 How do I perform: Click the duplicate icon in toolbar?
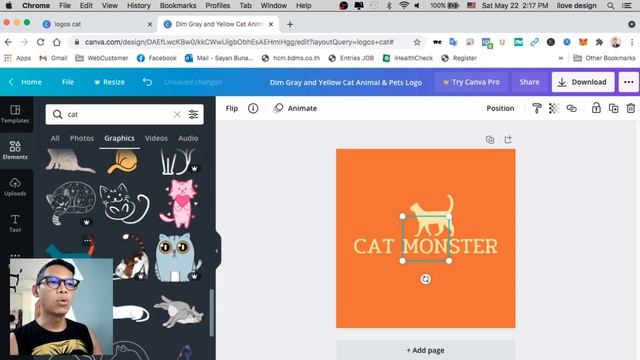tap(613, 108)
